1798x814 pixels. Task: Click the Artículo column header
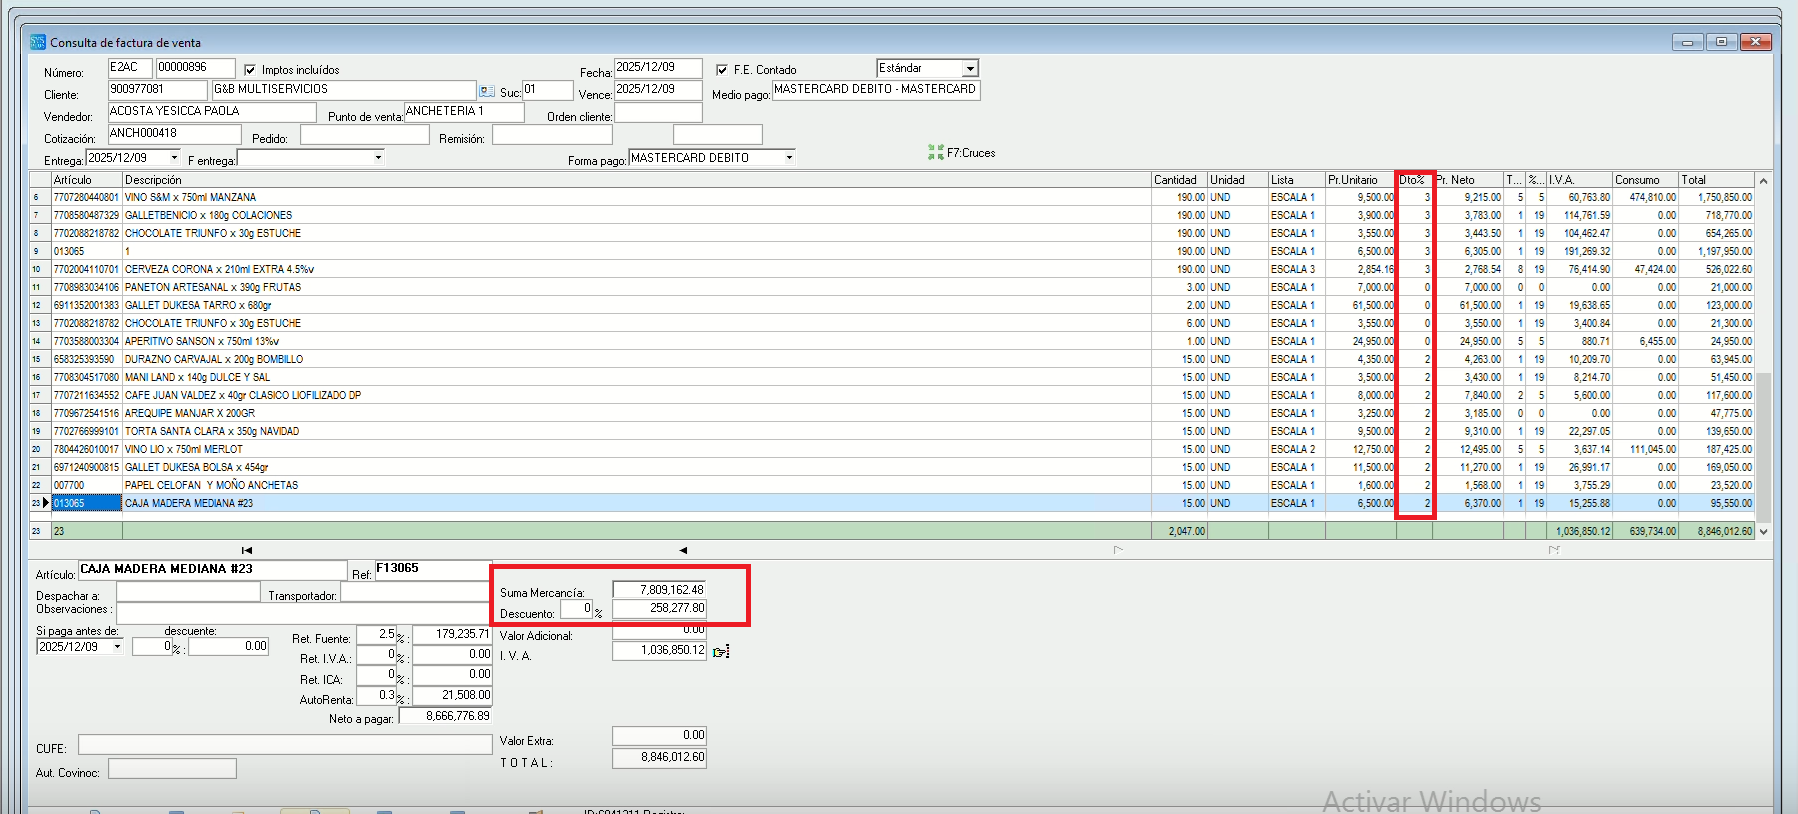(x=87, y=180)
